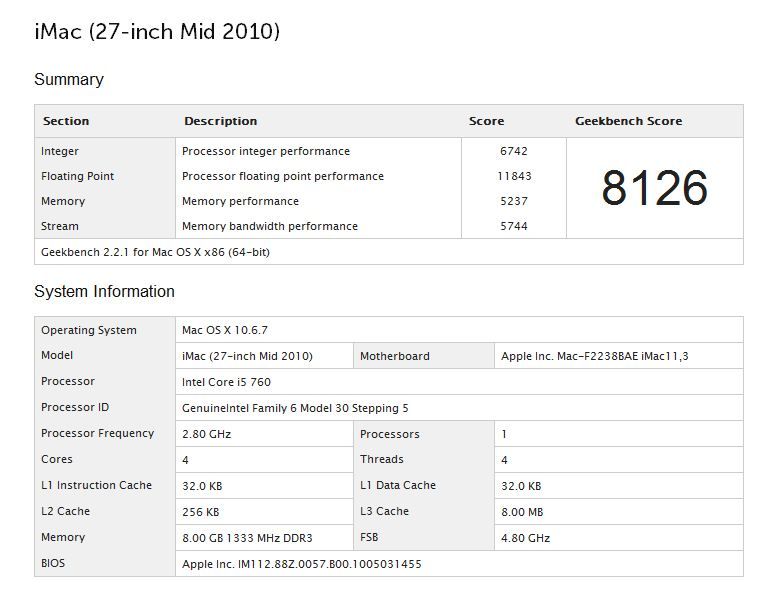Click the 'L1 Instruction Cache' label

(x=96, y=485)
